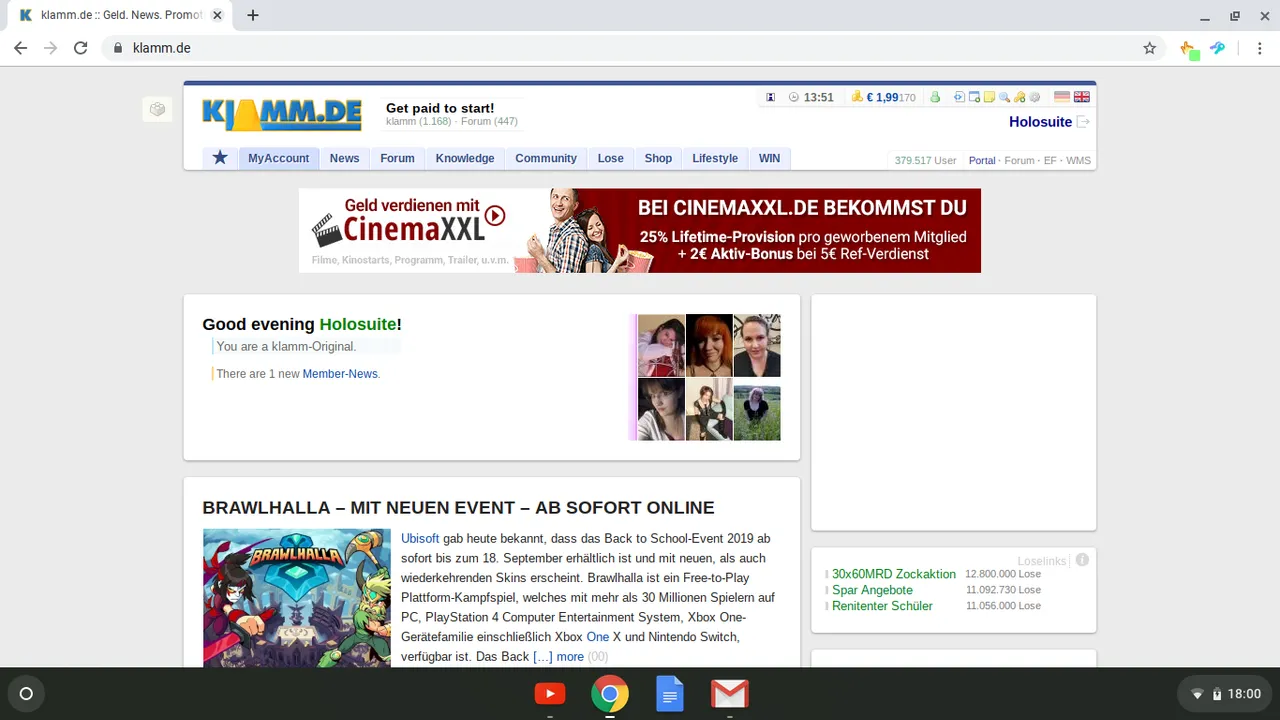
Task: Open the Community menu tab
Action: [x=546, y=158]
